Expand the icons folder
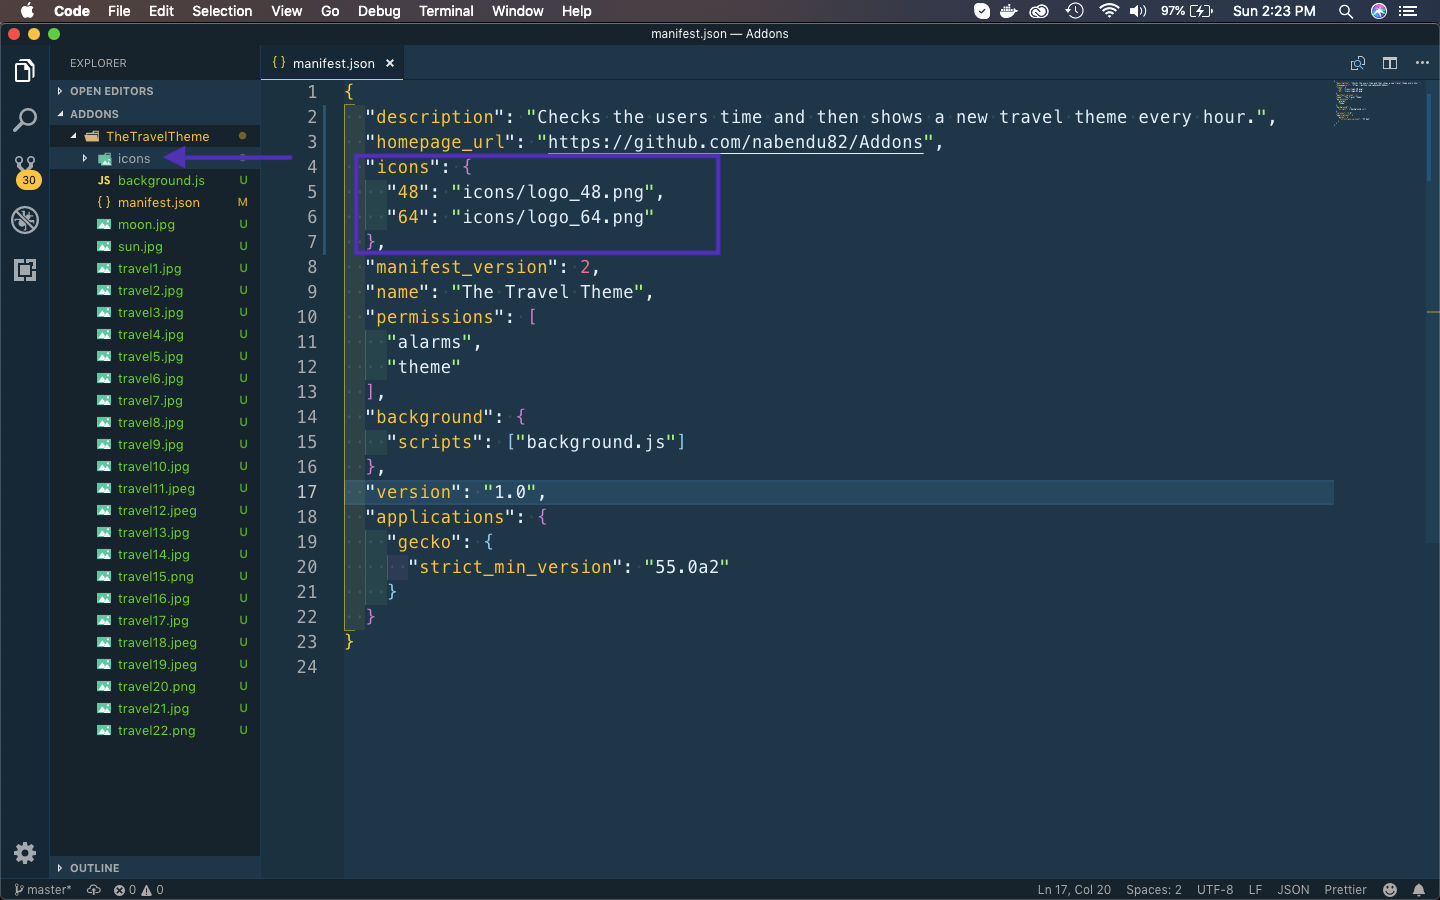 click(155, 159)
